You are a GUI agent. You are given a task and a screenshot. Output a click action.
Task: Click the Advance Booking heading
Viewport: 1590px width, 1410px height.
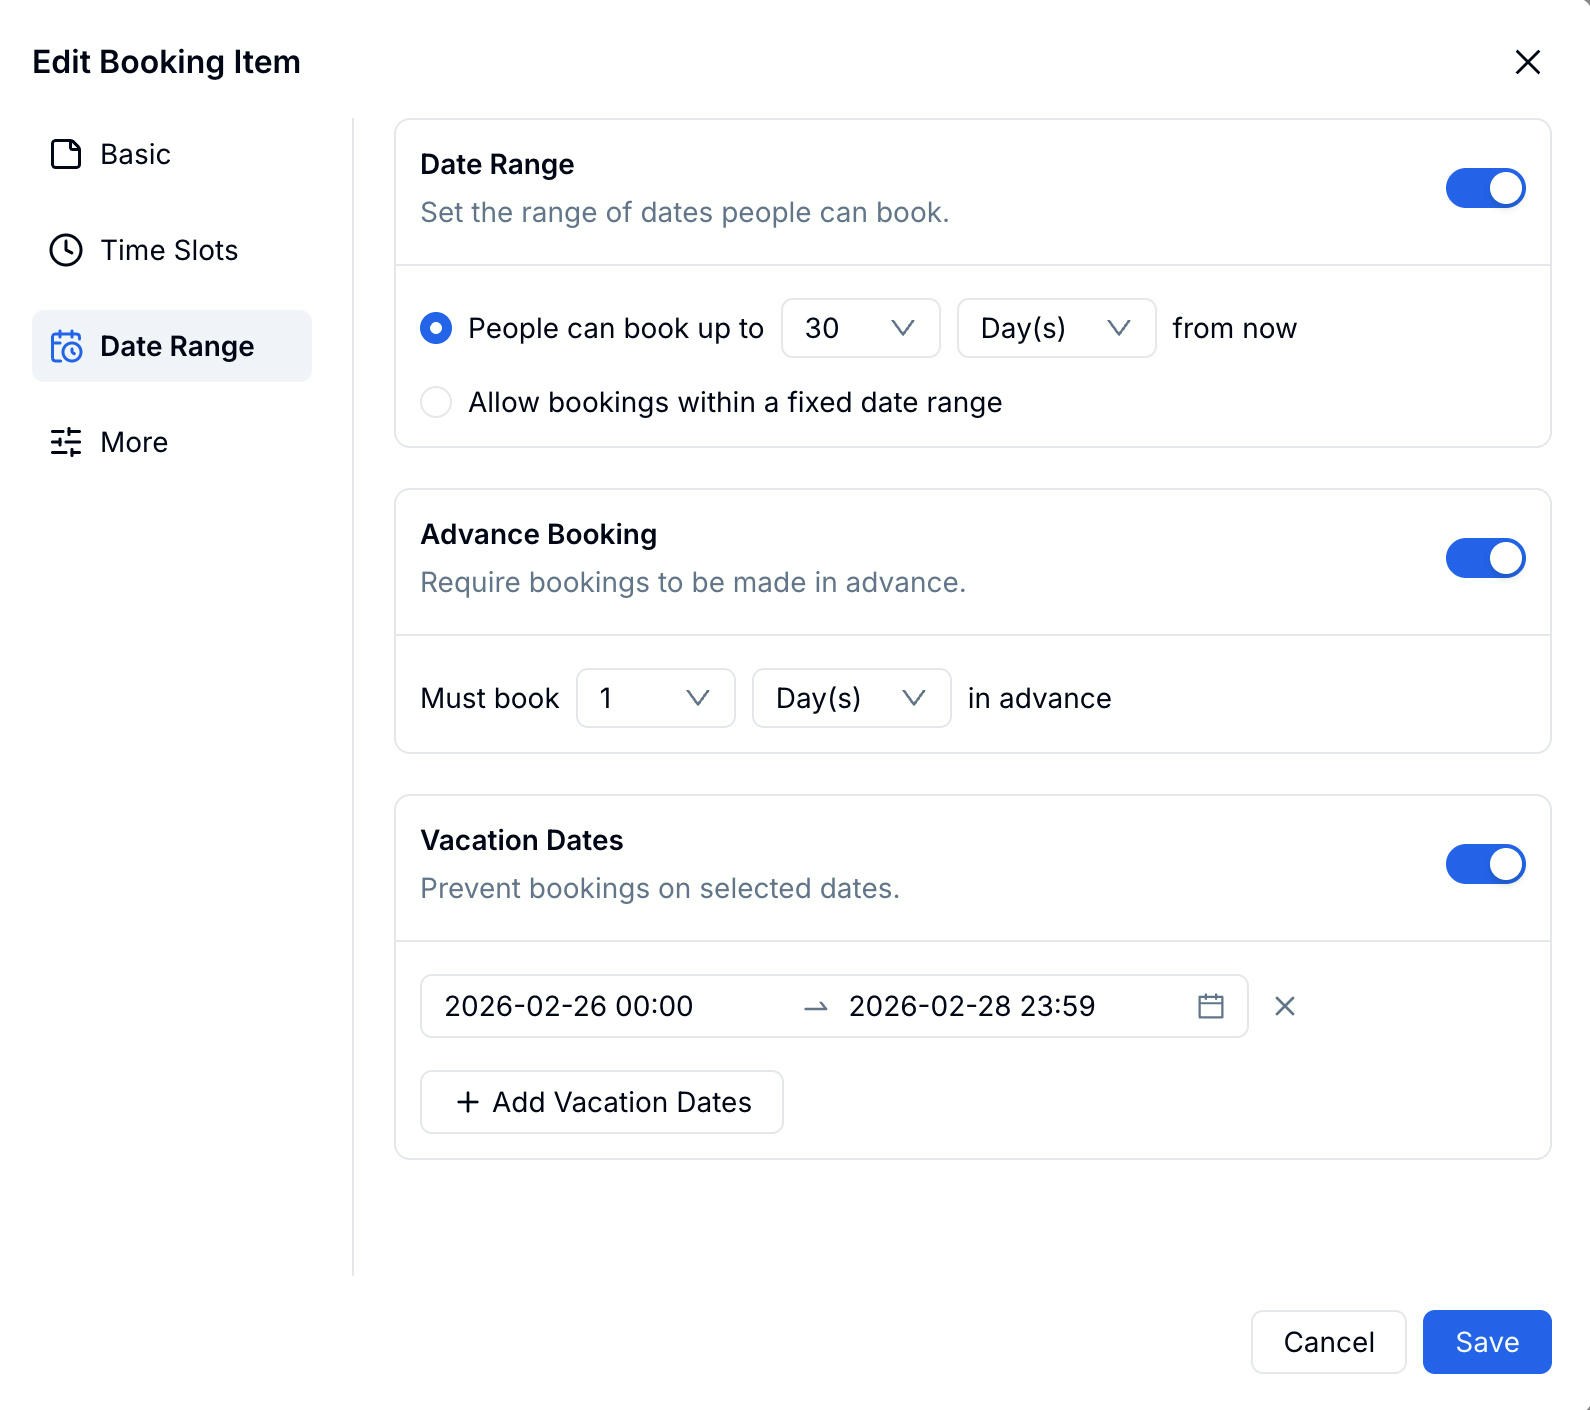pyautogui.click(x=539, y=534)
